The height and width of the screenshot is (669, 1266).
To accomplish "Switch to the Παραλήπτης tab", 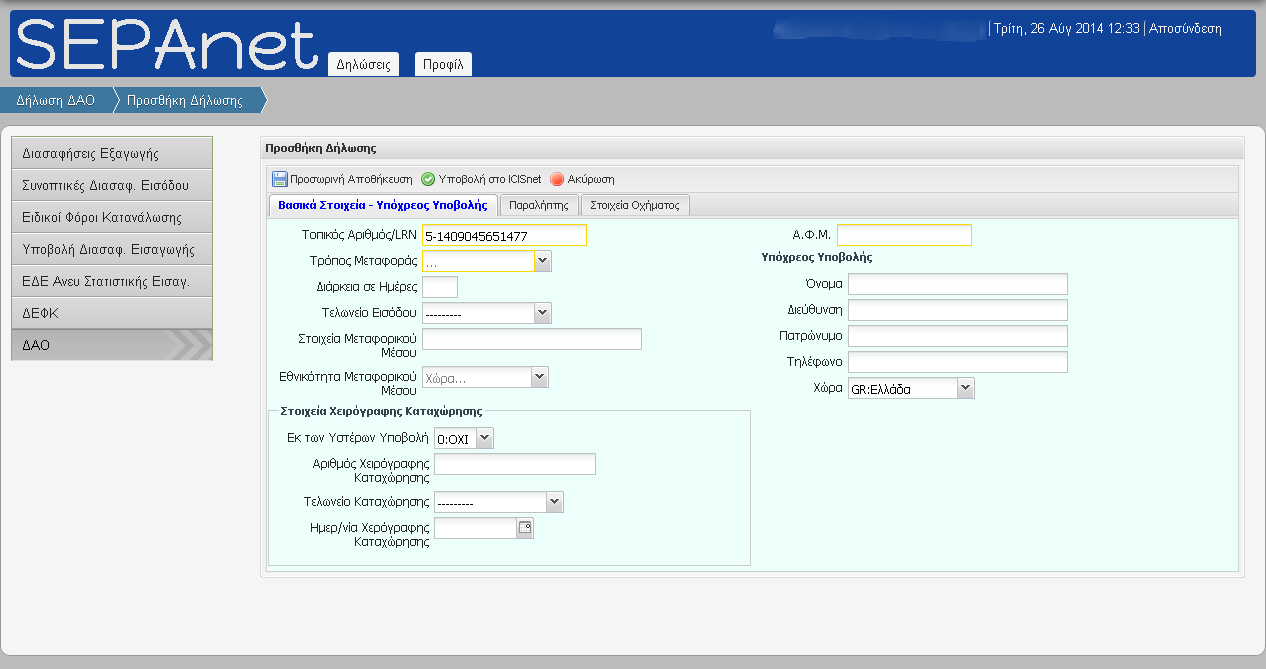I will [x=539, y=205].
